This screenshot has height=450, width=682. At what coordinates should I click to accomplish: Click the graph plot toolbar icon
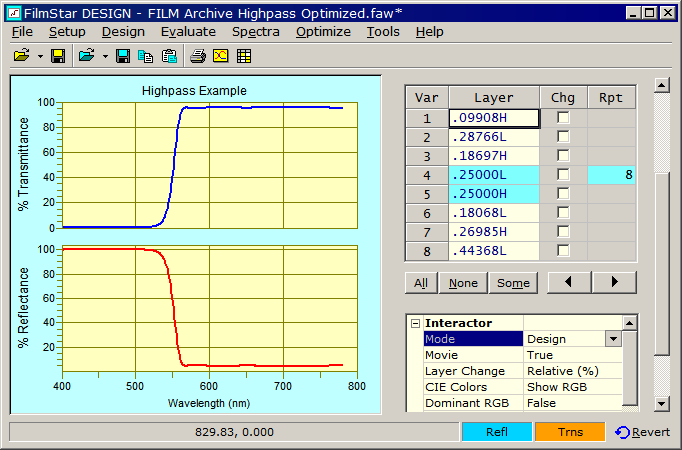[x=221, y=56]
